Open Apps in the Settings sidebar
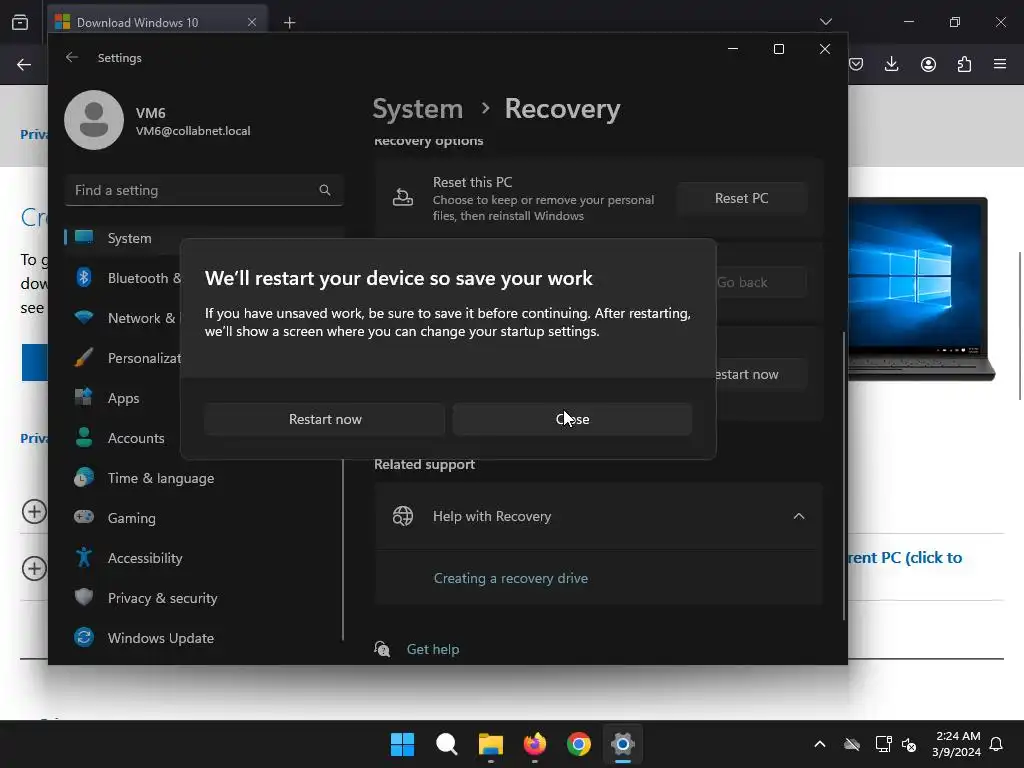The height and width of the screenshot is (768, 1024). pos(123,398)
